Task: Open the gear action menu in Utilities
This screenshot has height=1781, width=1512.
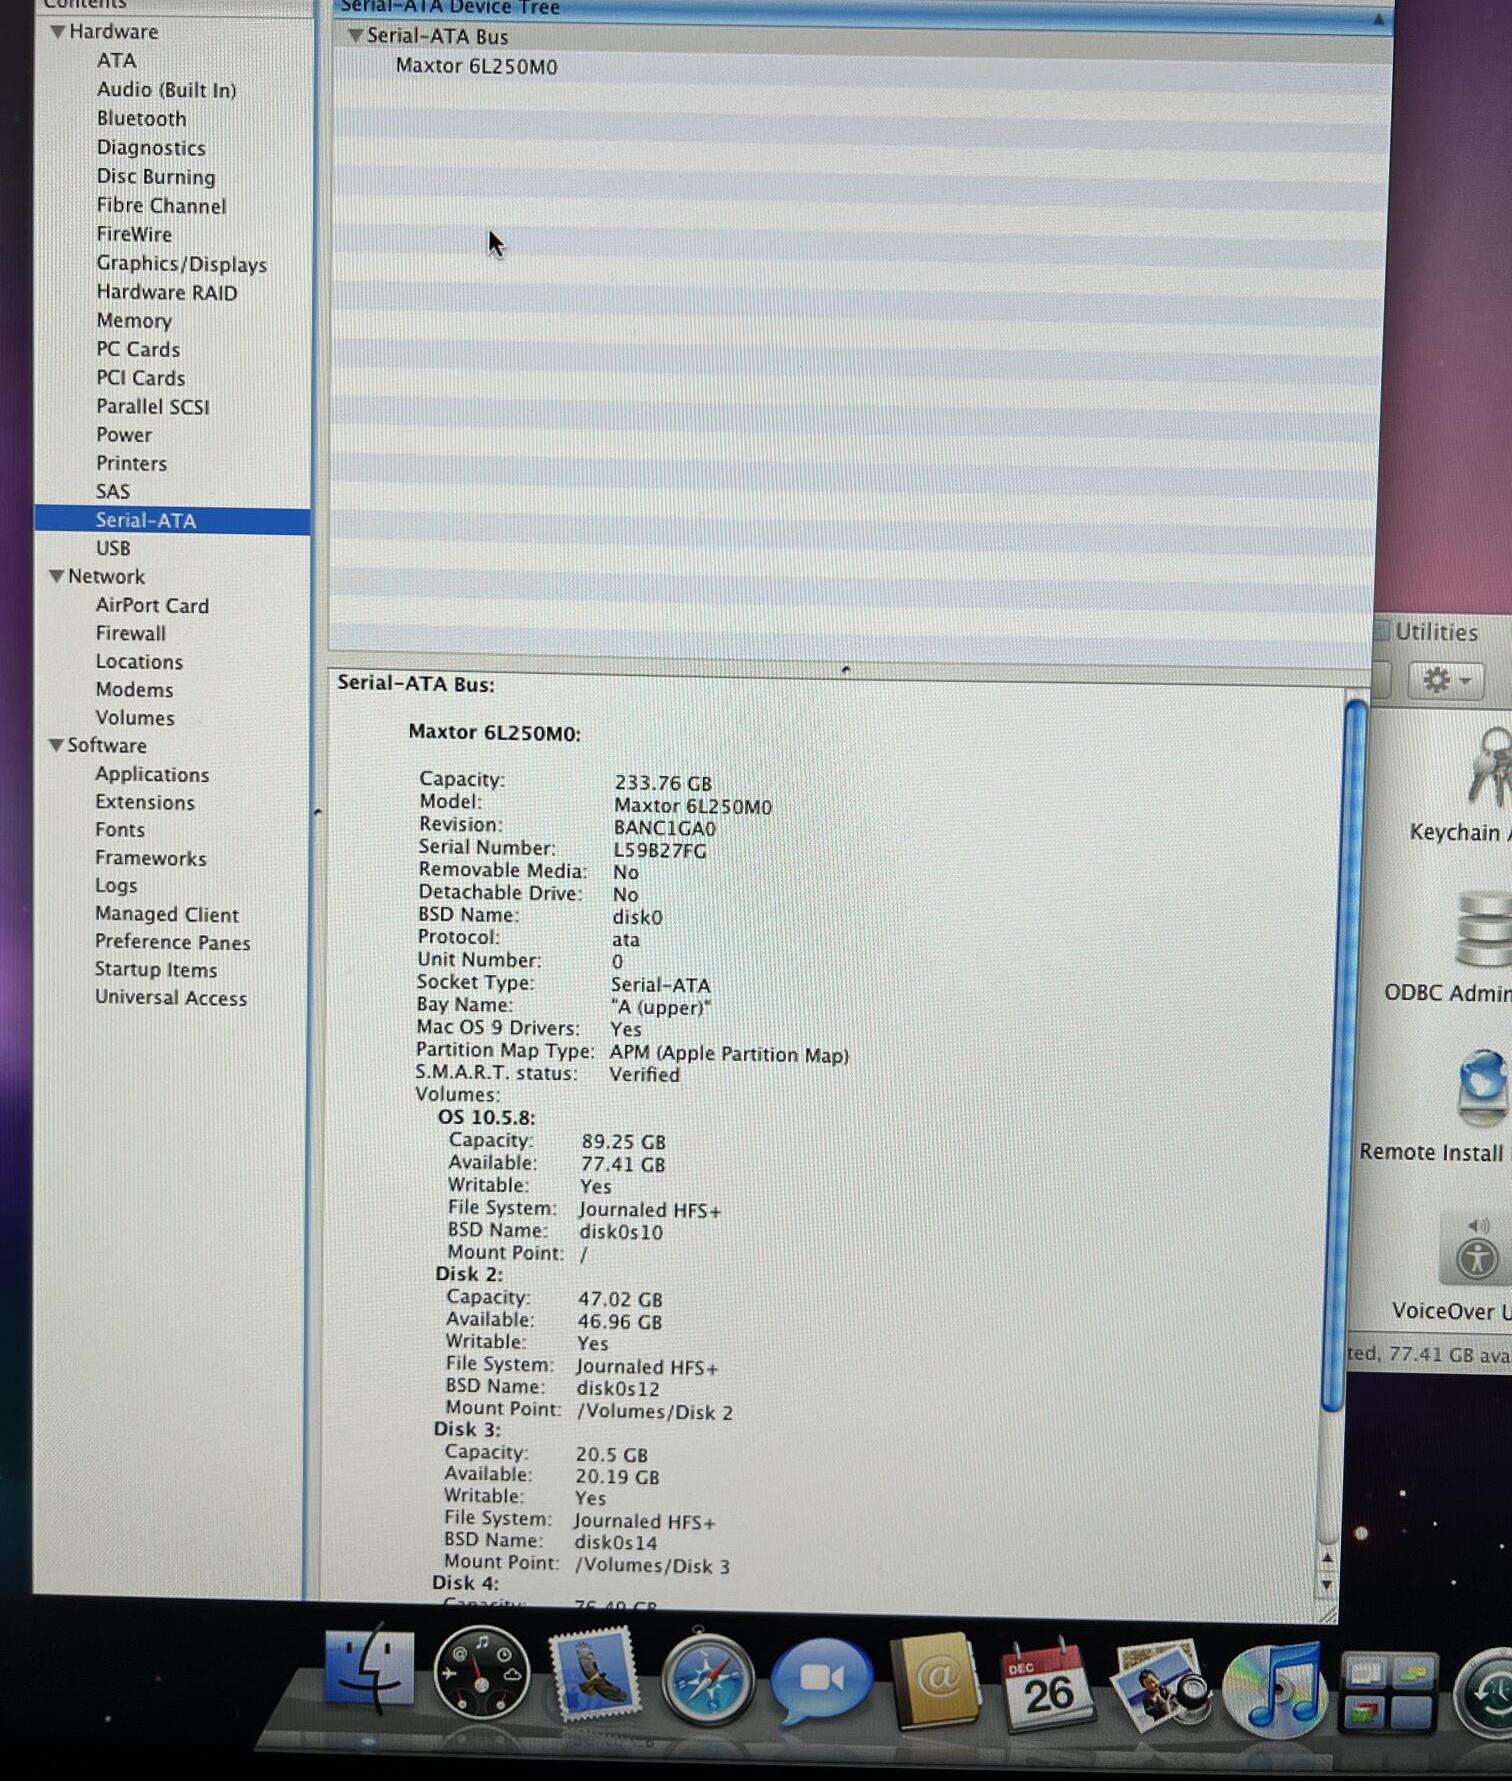Action: pyautogui.click(x=1445, y=680)
